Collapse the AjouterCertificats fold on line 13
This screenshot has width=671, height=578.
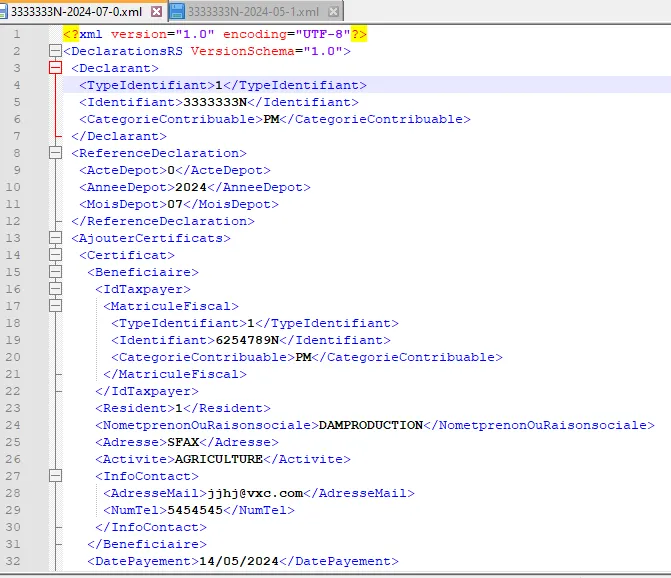point(55,238)
